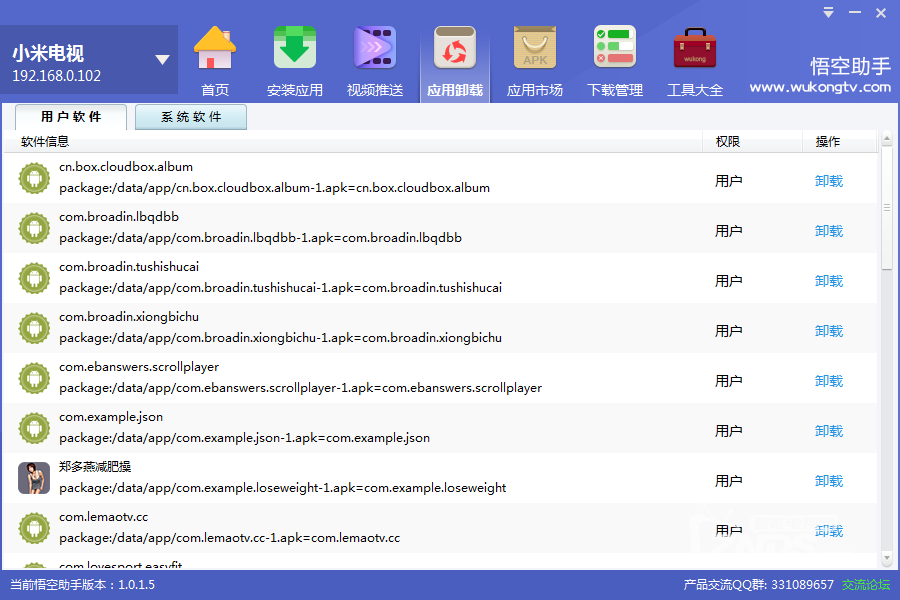Click Android icon for com.broadin.xiongbichu

tap(34, 328)
